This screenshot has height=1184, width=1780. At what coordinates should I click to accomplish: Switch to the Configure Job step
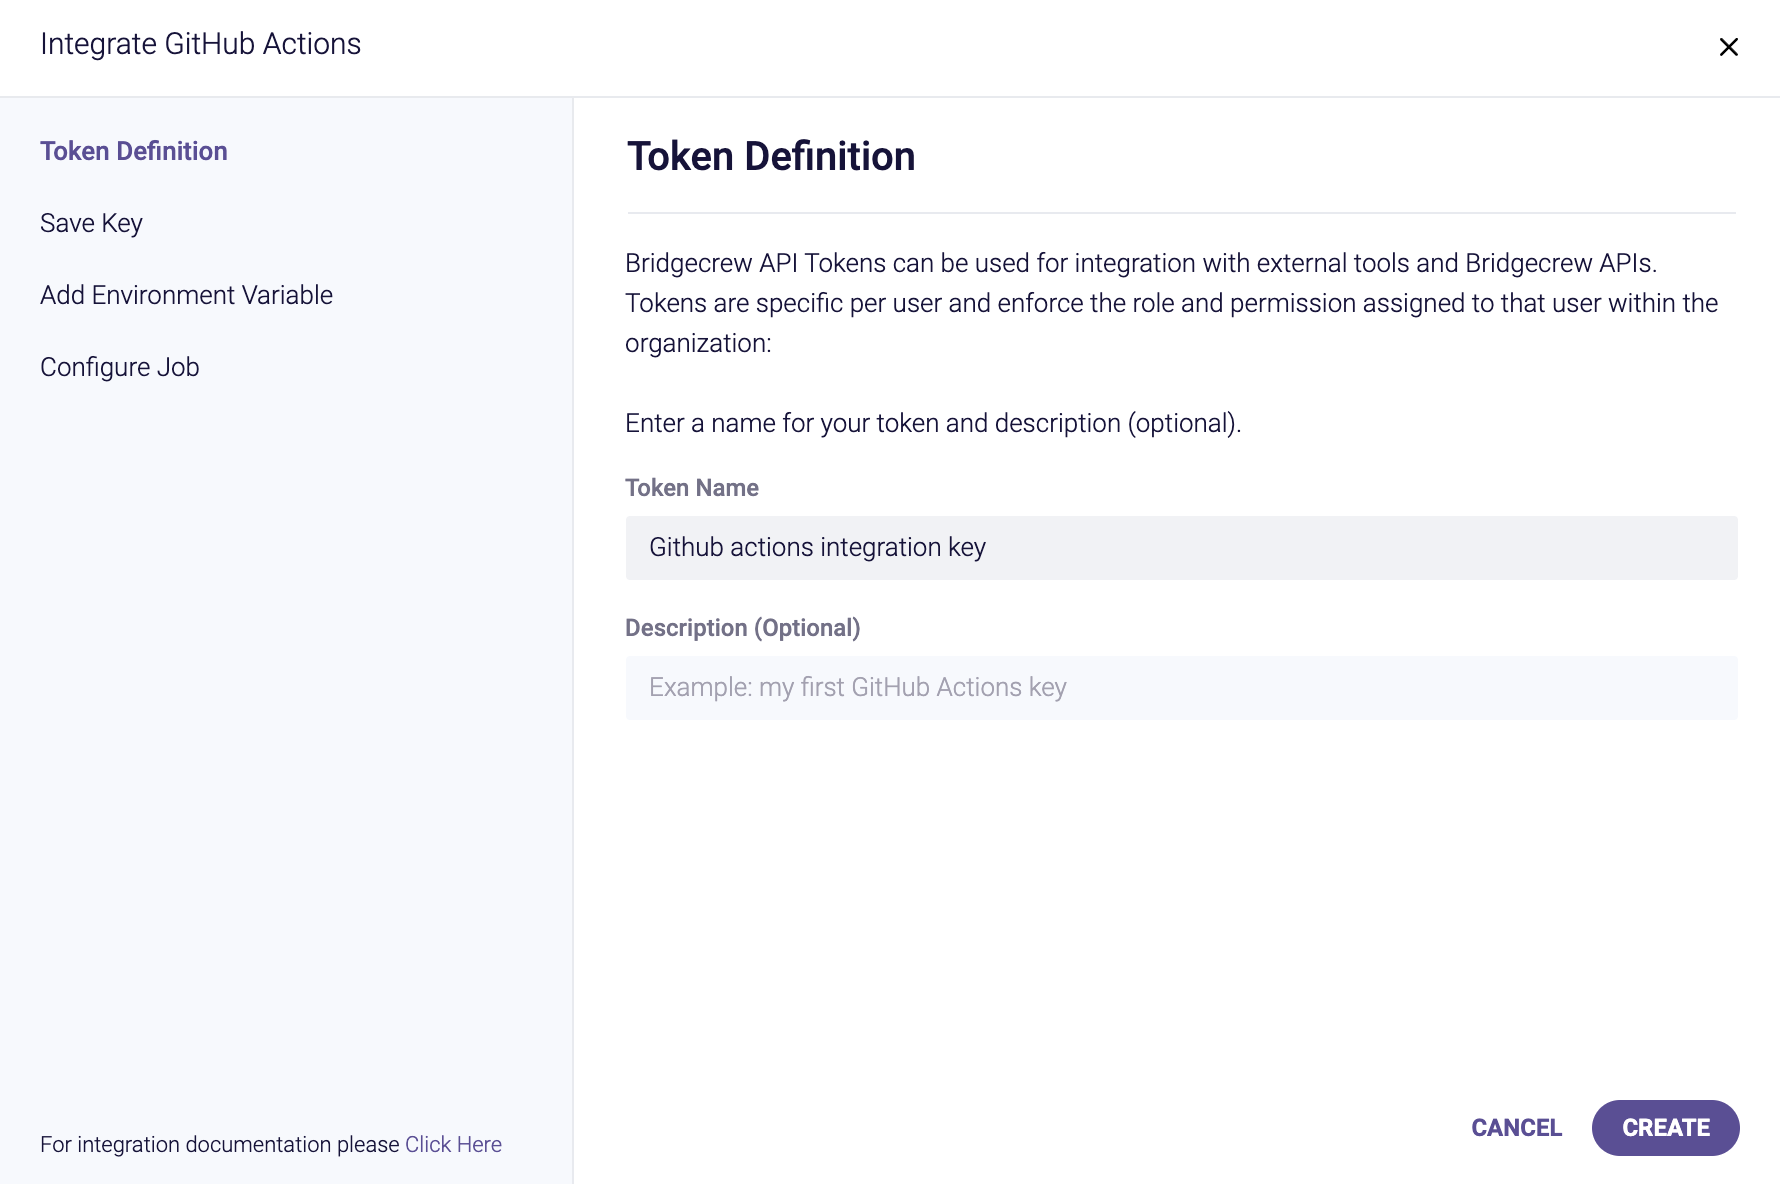(120, 367)
